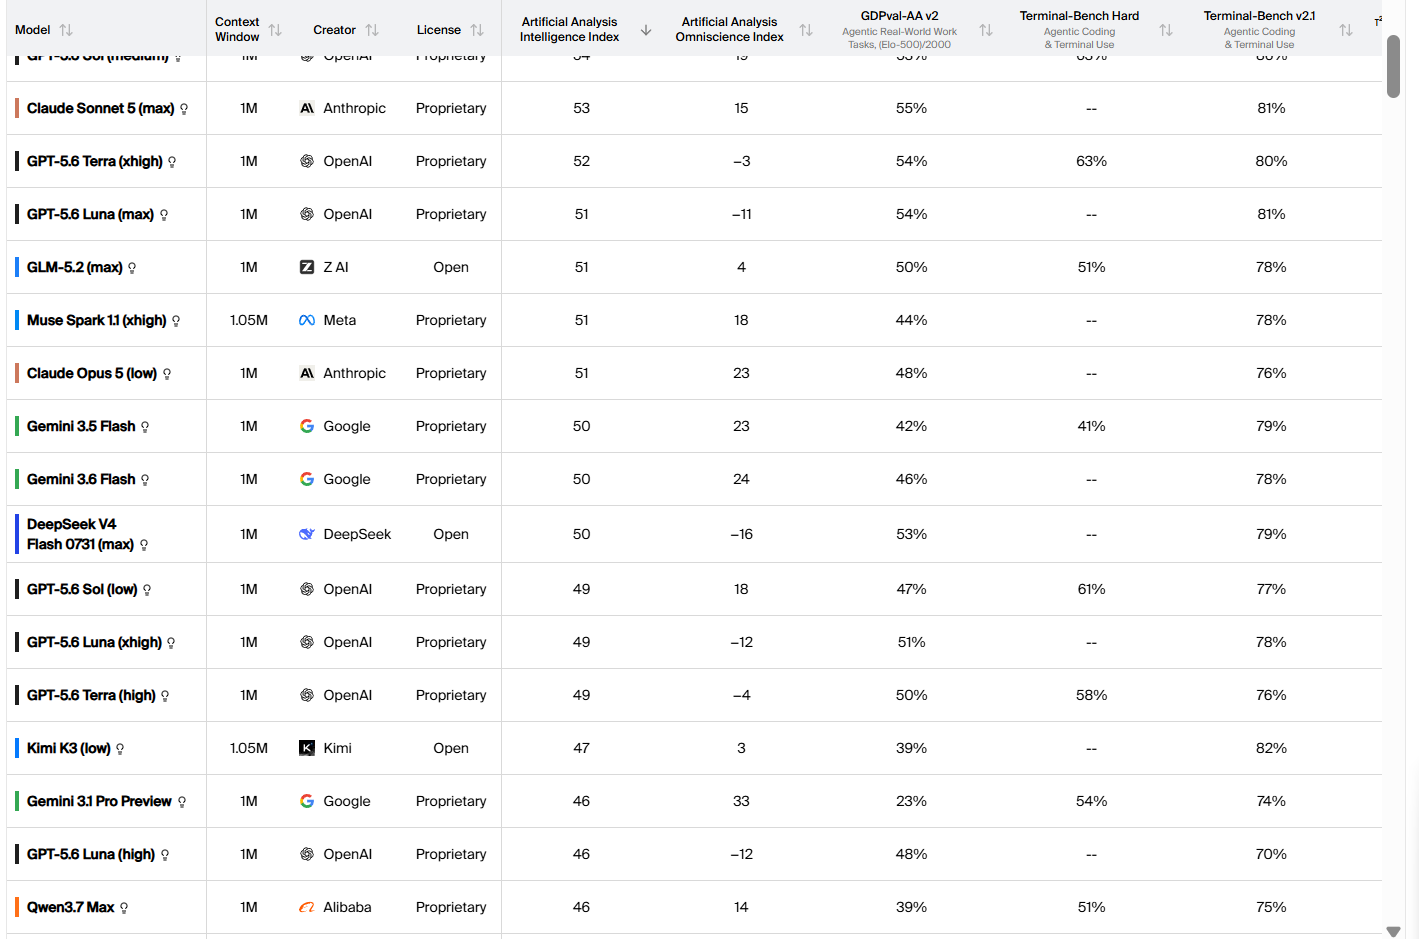Open the GLM-5.2 (max) model row
This screenshot has width=1419, height=939.
click(694, 267)
